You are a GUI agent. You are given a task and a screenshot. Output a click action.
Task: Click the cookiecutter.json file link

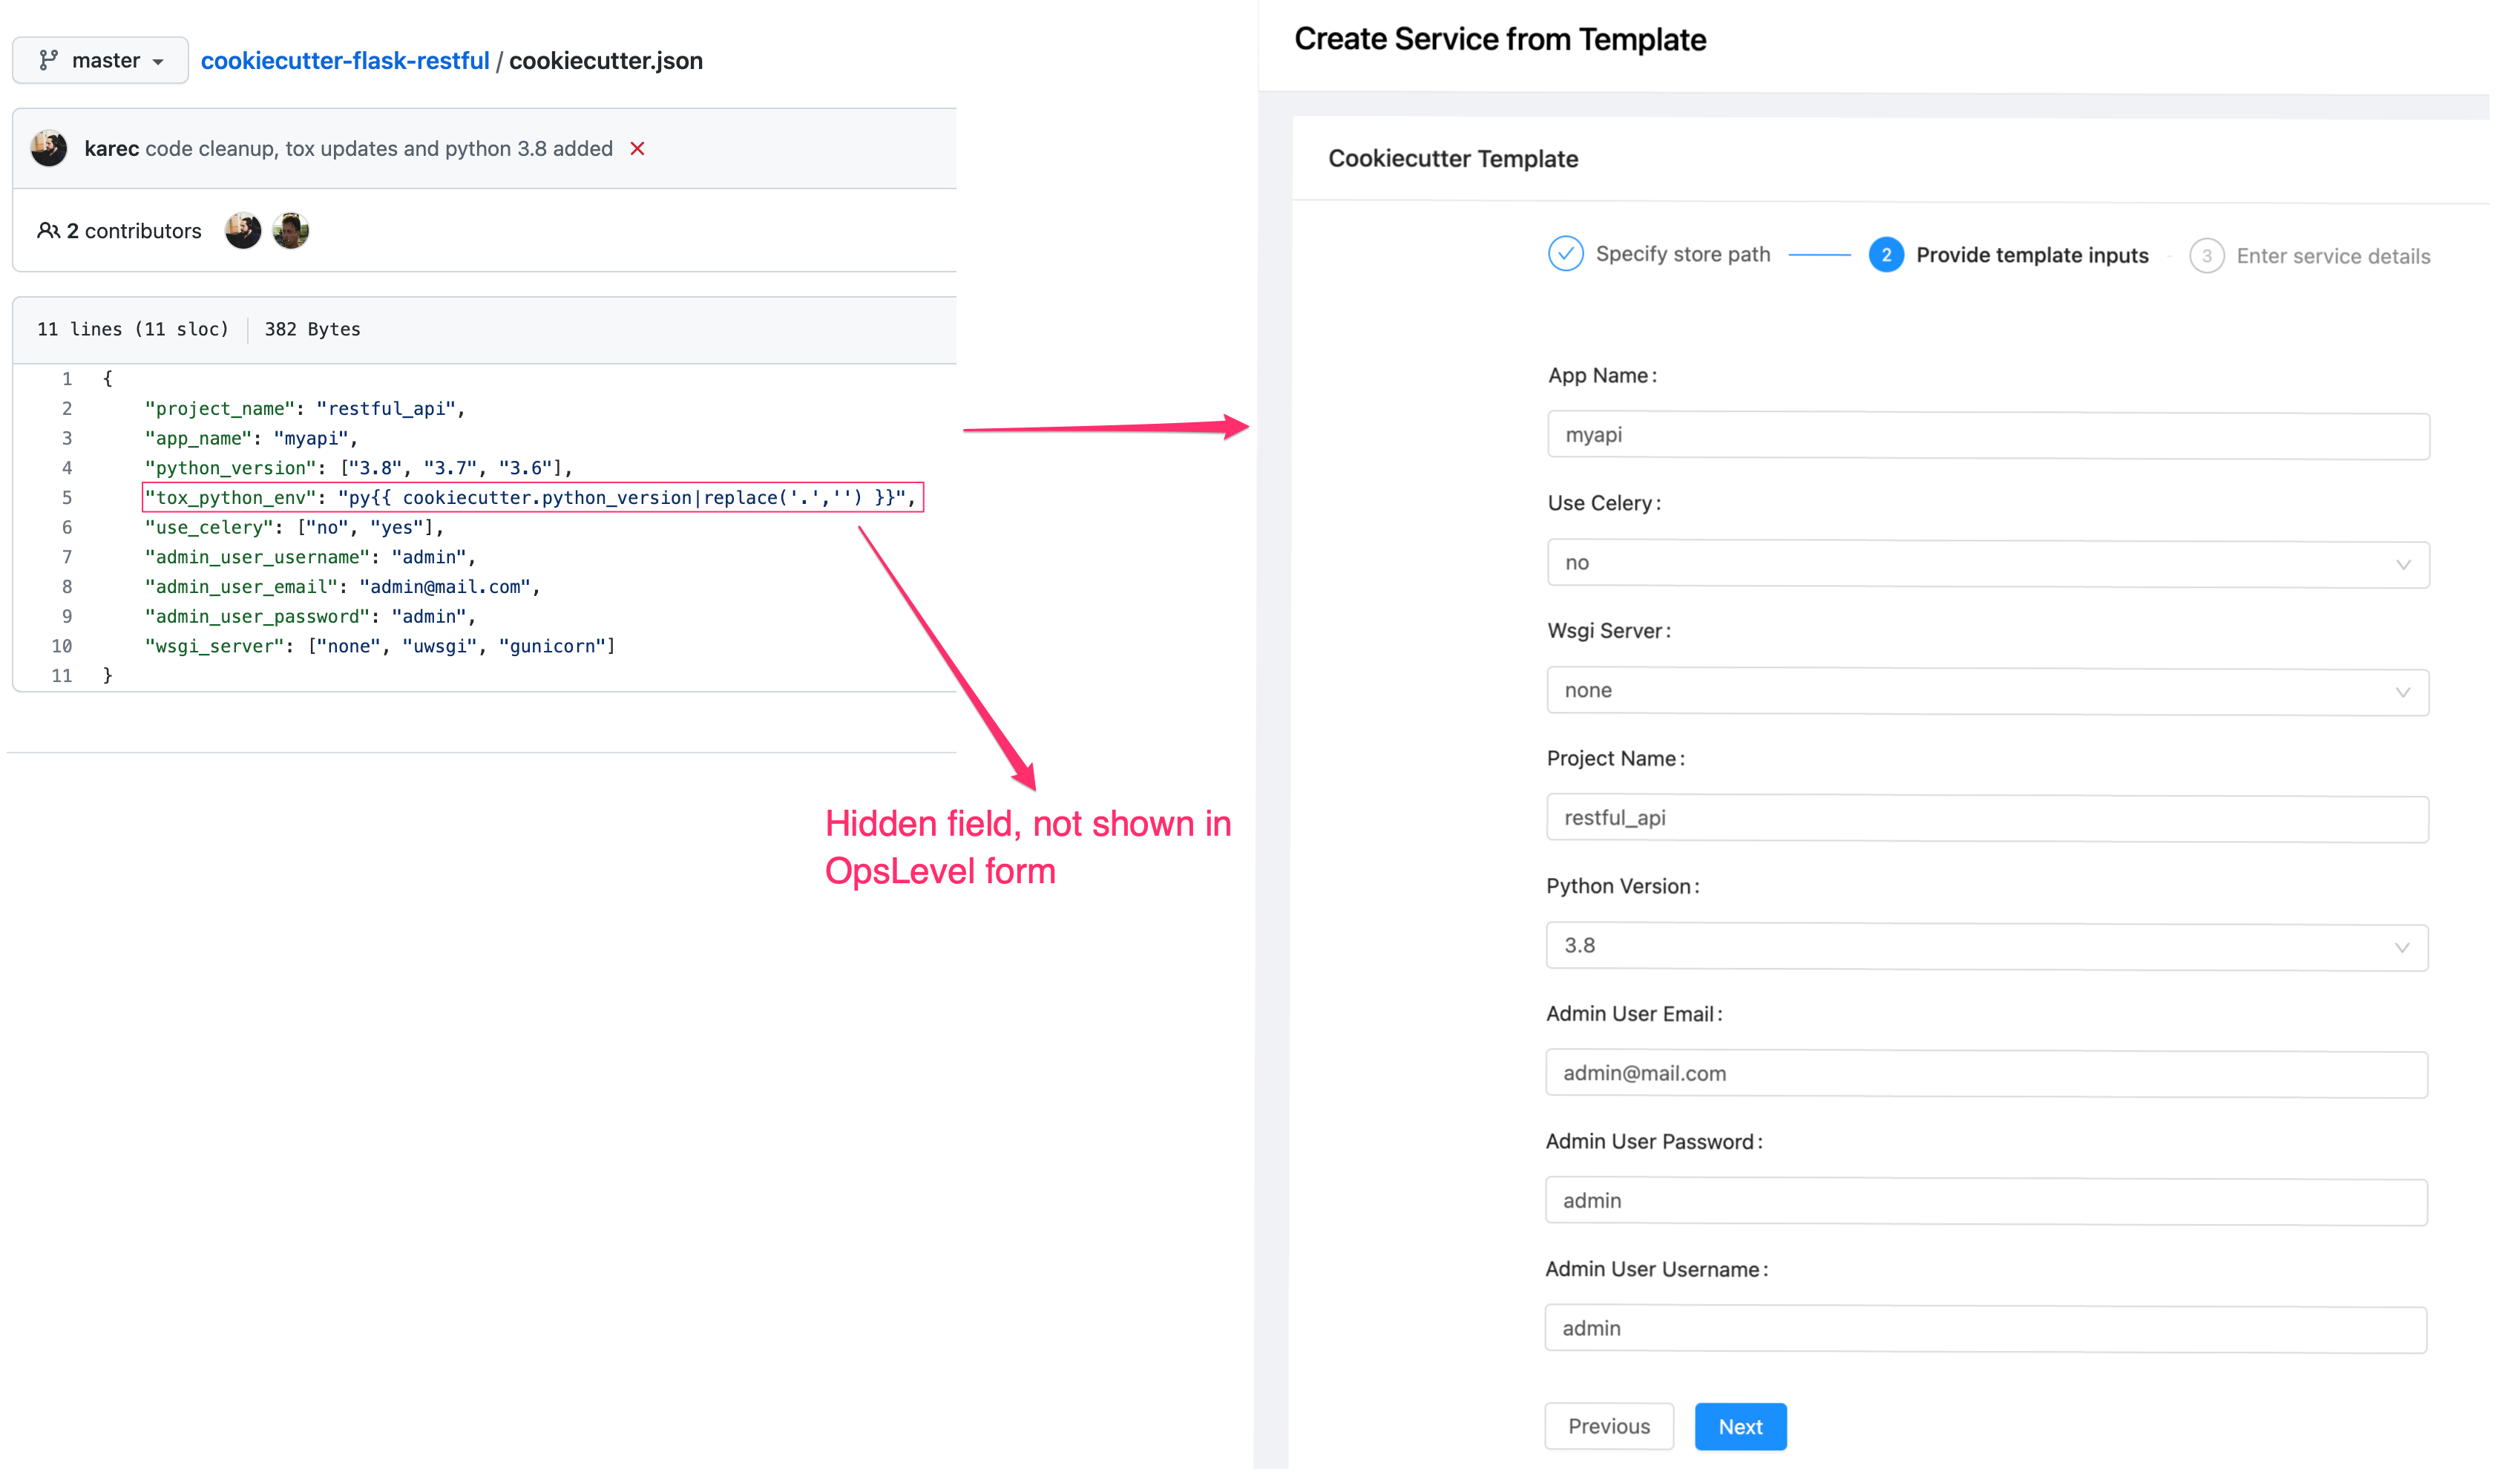coord(606,60)
